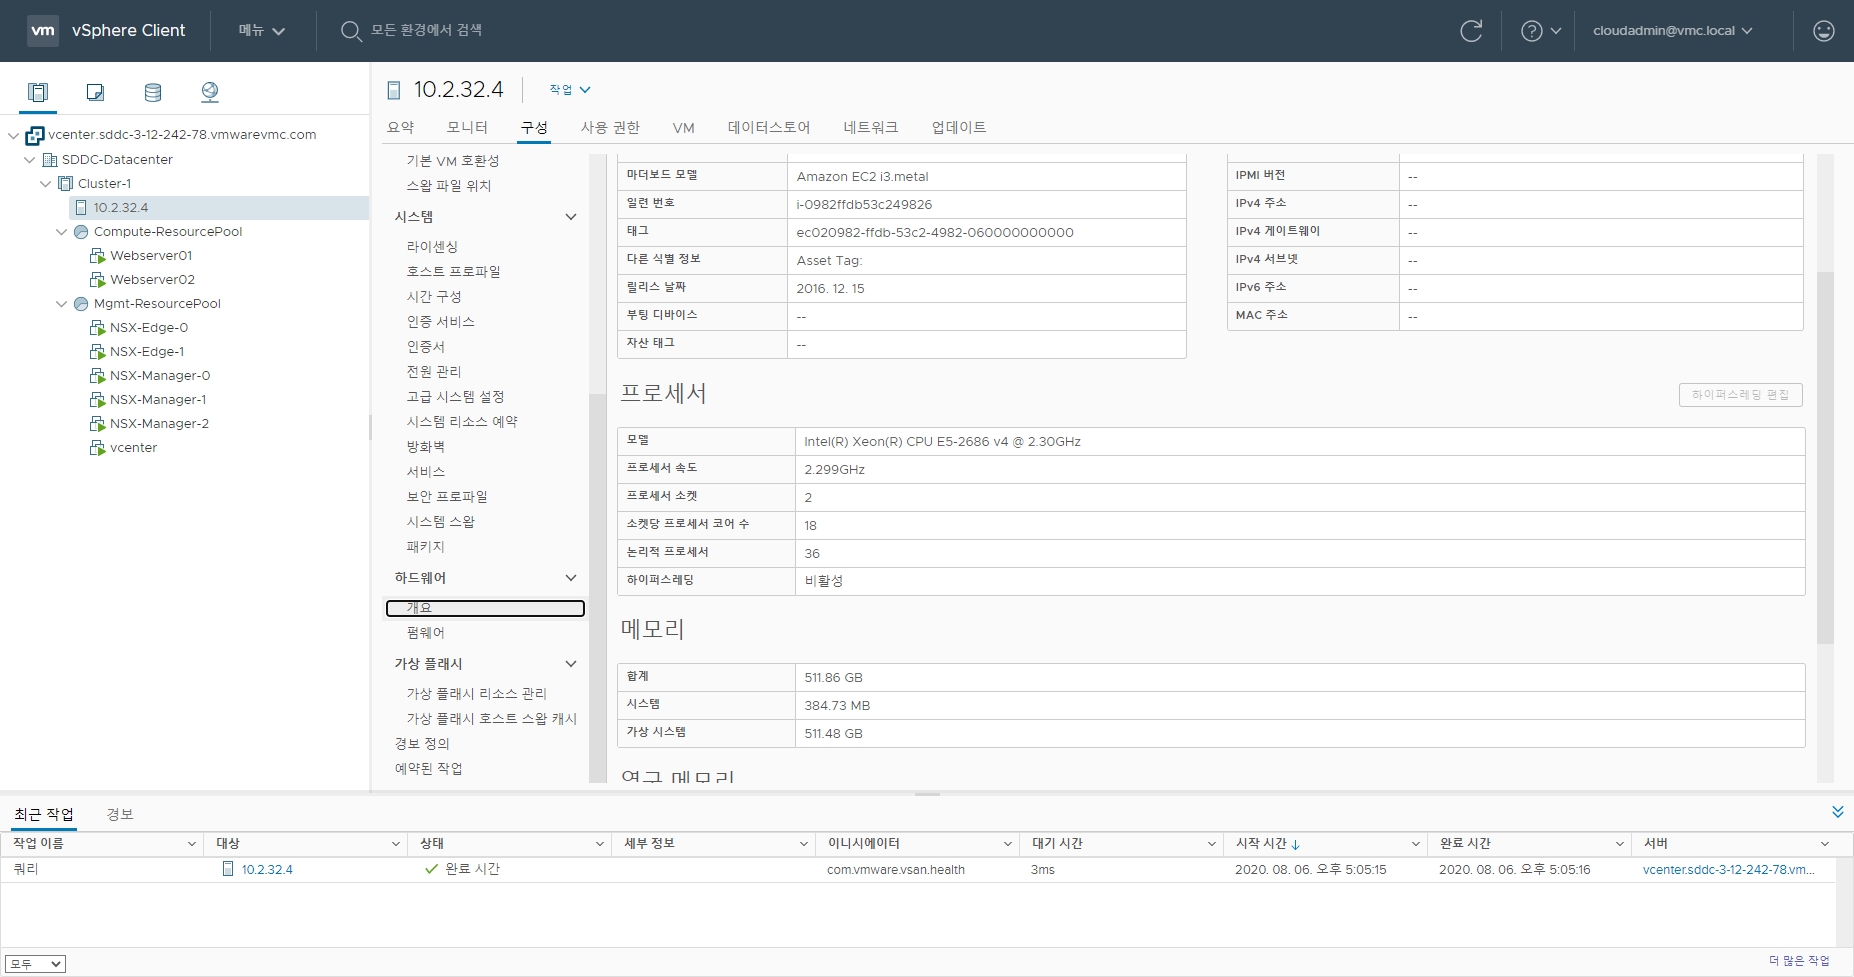
Task: Click the vm logo in the header
Action: (43, 30)
